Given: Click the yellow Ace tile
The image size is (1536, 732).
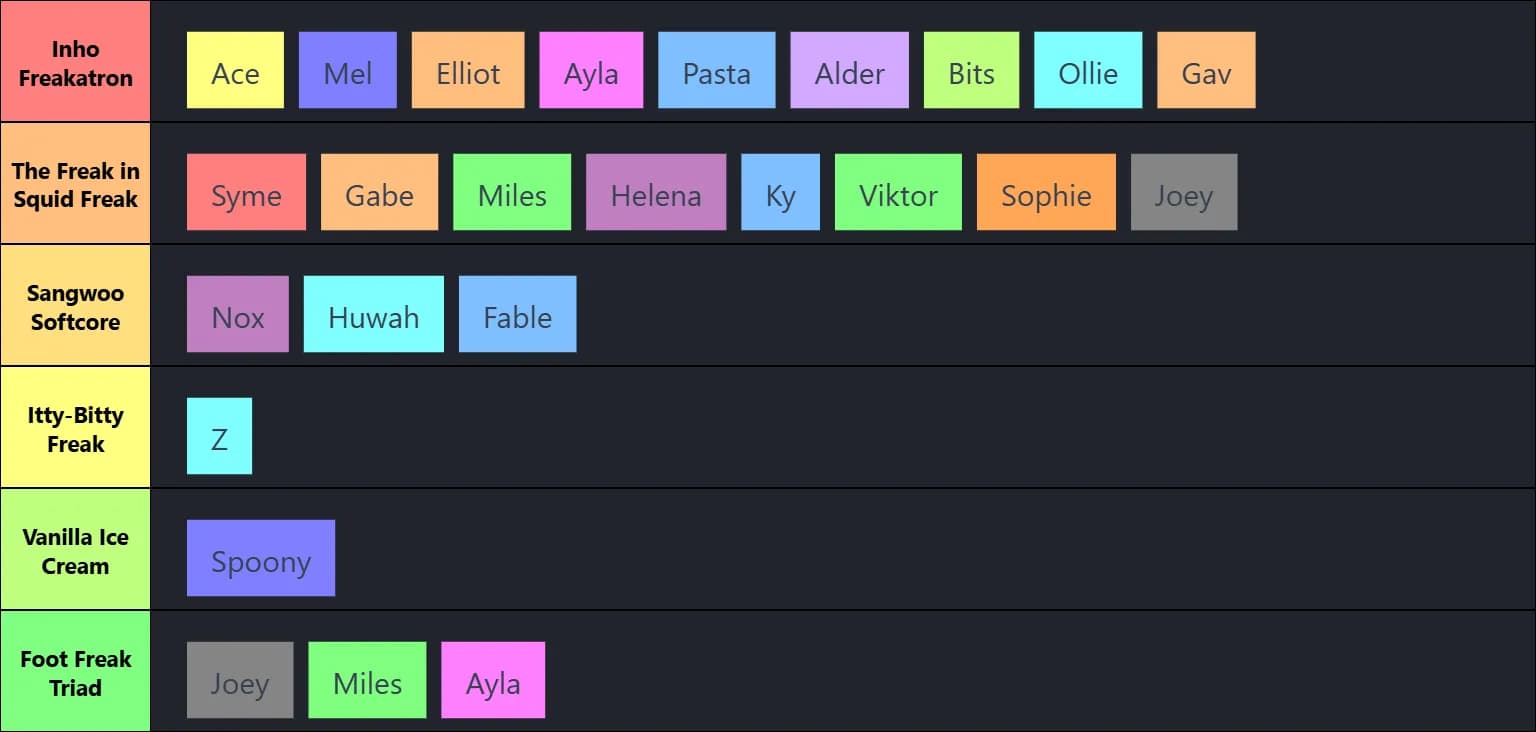Looking at the screenshot, I should click(235, 70).
